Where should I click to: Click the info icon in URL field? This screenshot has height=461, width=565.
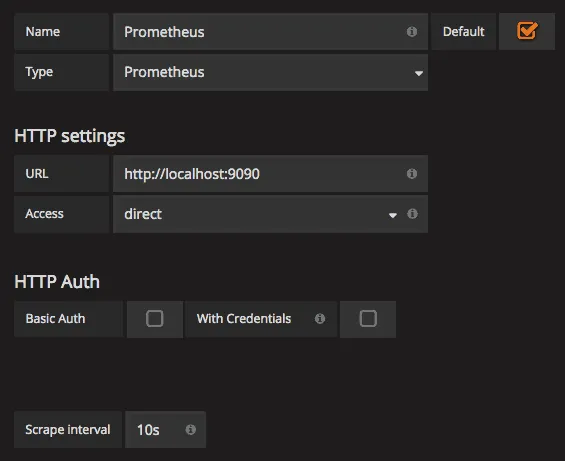coord(412,174)
